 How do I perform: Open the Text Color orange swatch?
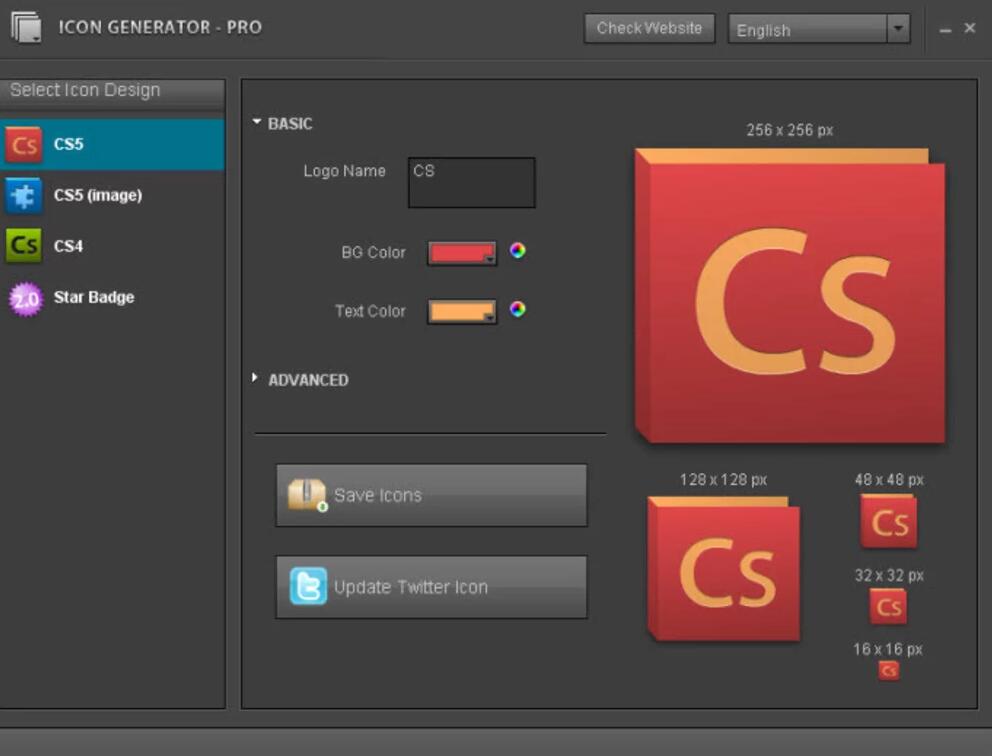tap(462, 312)
